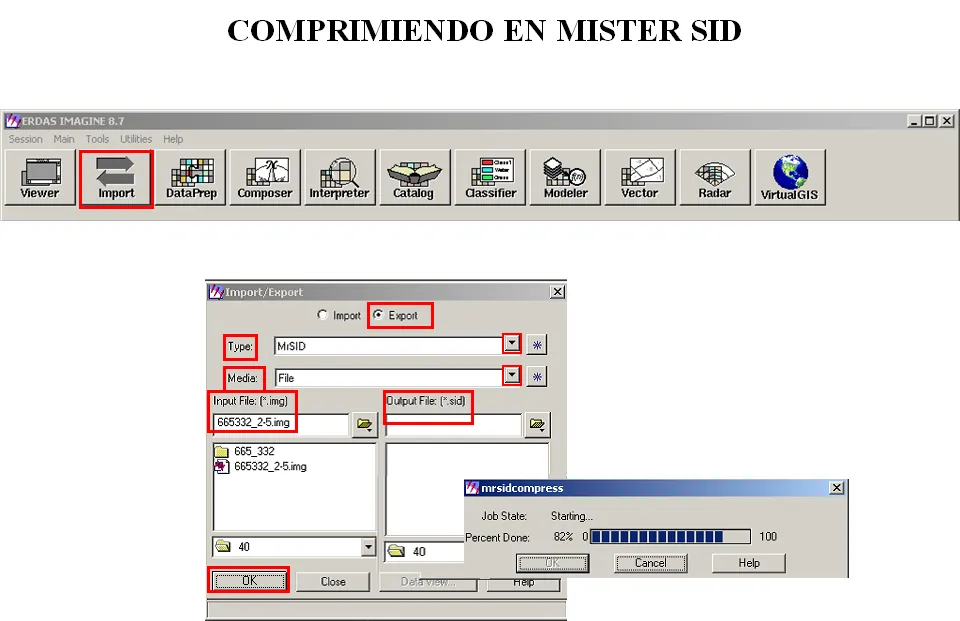
Task: Open the Catalog module
Action: coord(414,178)
